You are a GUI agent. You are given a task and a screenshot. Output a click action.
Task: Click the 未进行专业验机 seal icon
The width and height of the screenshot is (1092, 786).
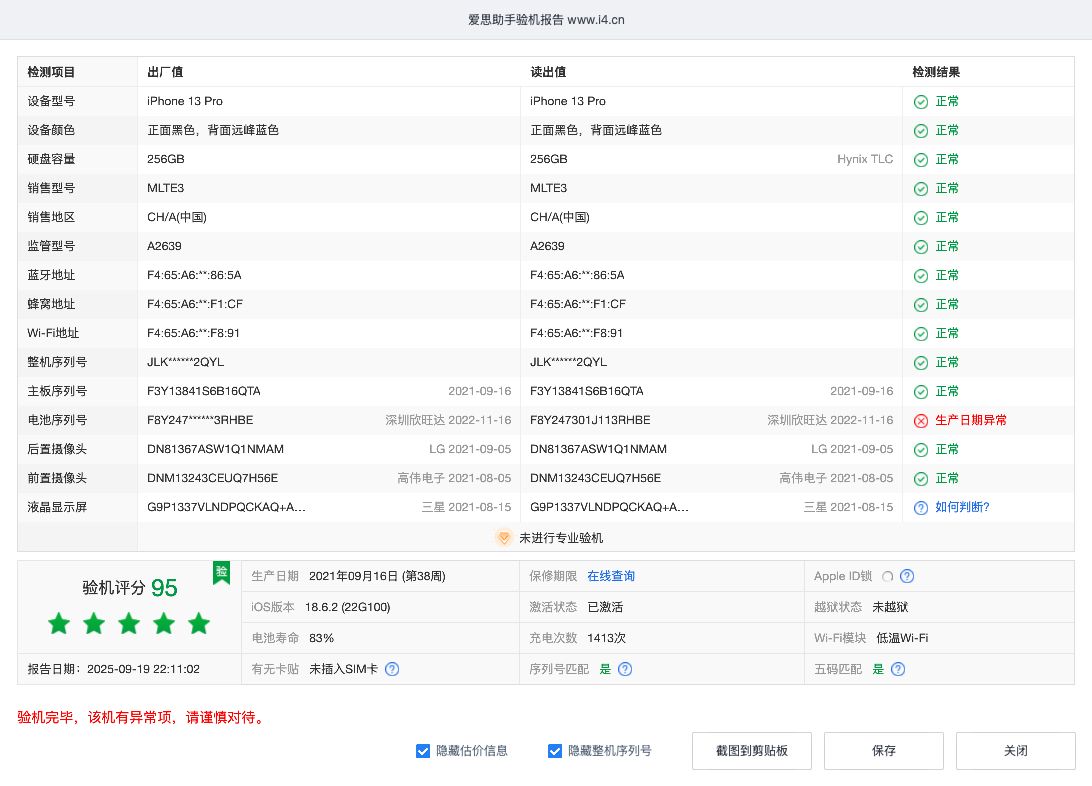pos(504,537)
